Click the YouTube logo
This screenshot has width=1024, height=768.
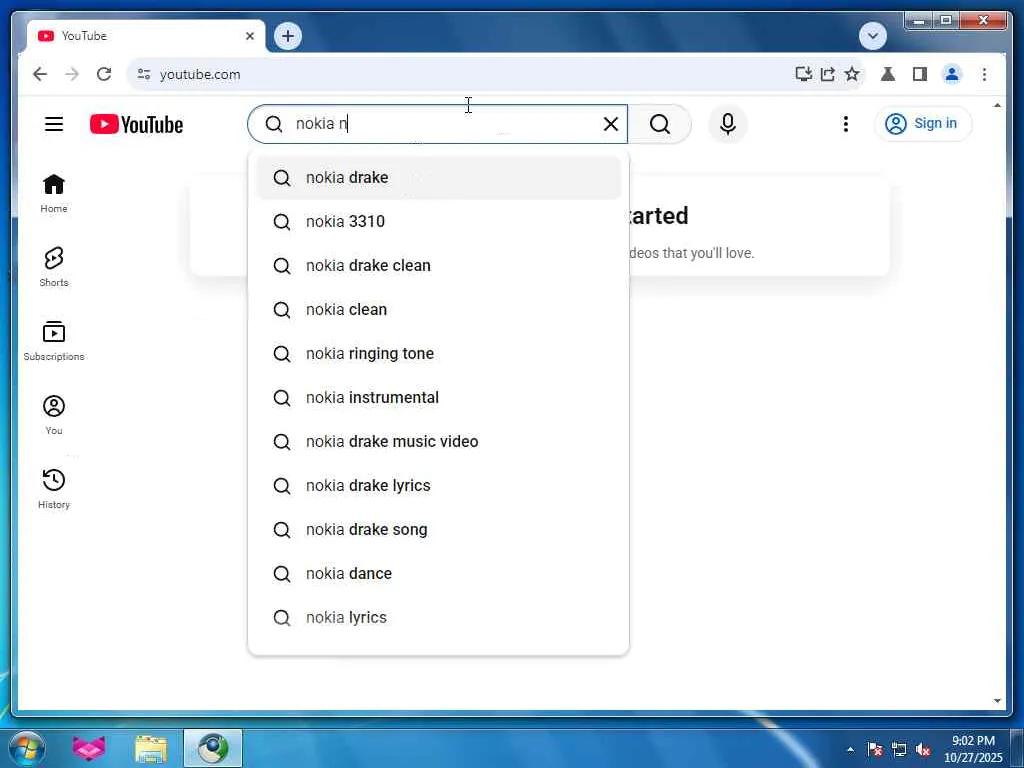coord(136,124)
